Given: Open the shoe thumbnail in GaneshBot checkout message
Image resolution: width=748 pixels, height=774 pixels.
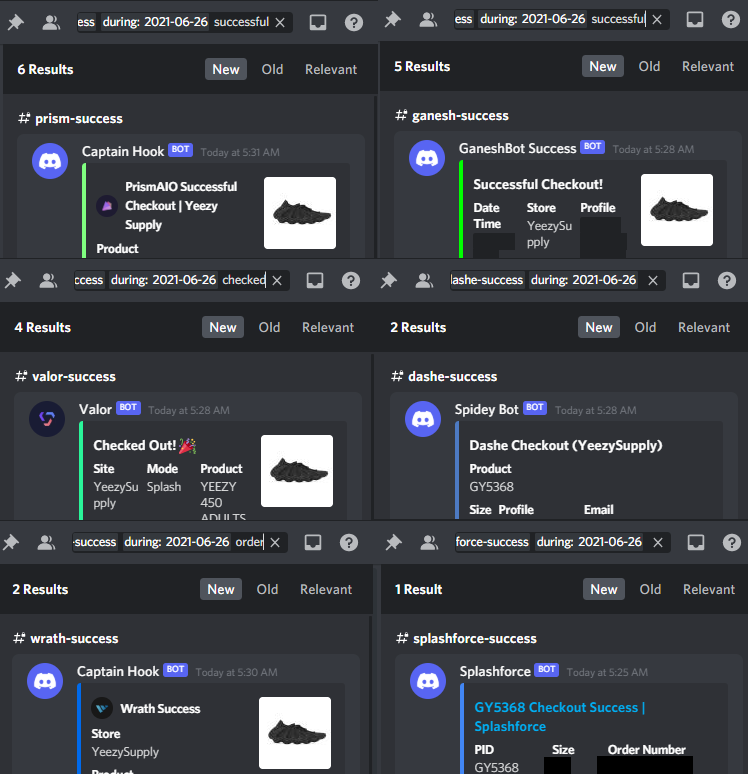Looking at the screenshot, I should pos(677,210).
